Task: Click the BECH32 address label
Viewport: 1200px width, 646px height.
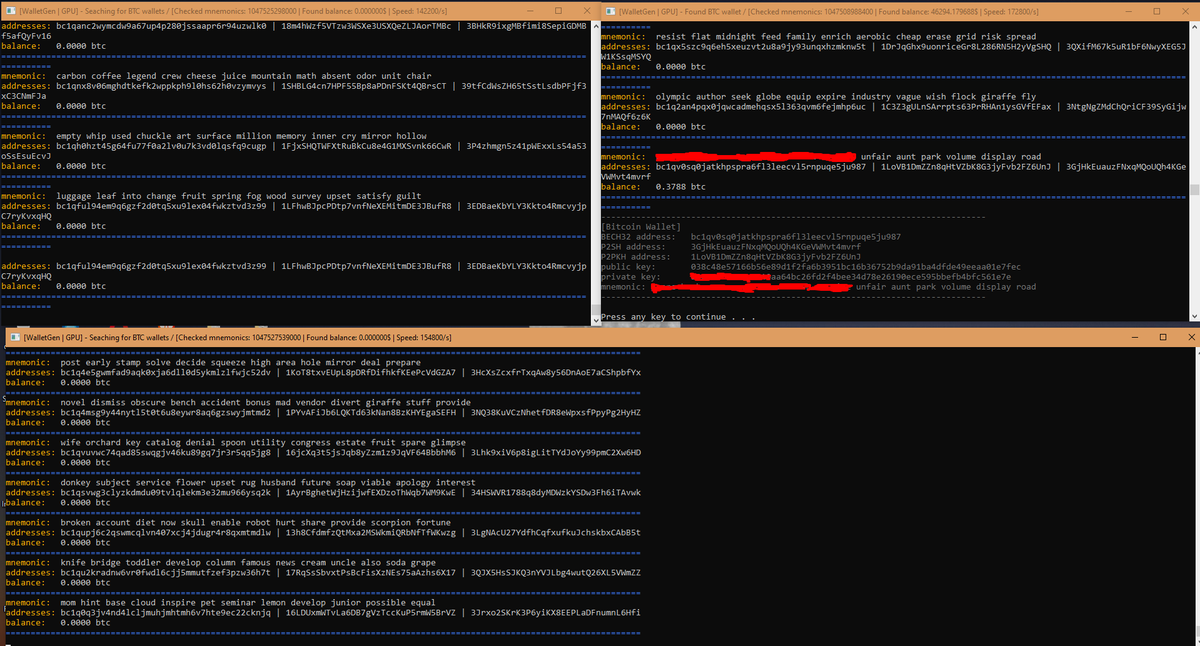Action: tap(639, 236)
